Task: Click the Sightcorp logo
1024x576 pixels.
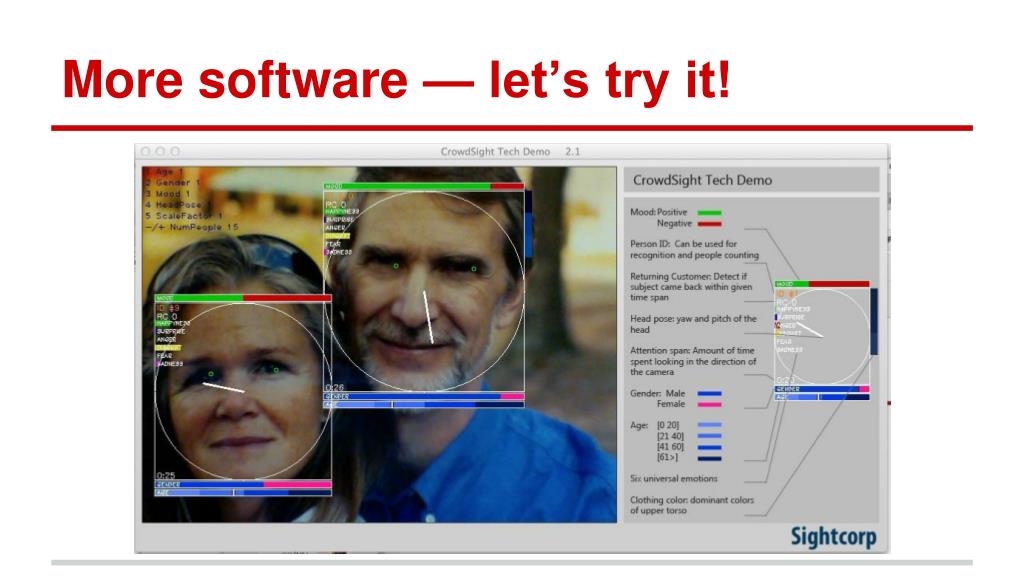Action: tap(833, 537)
